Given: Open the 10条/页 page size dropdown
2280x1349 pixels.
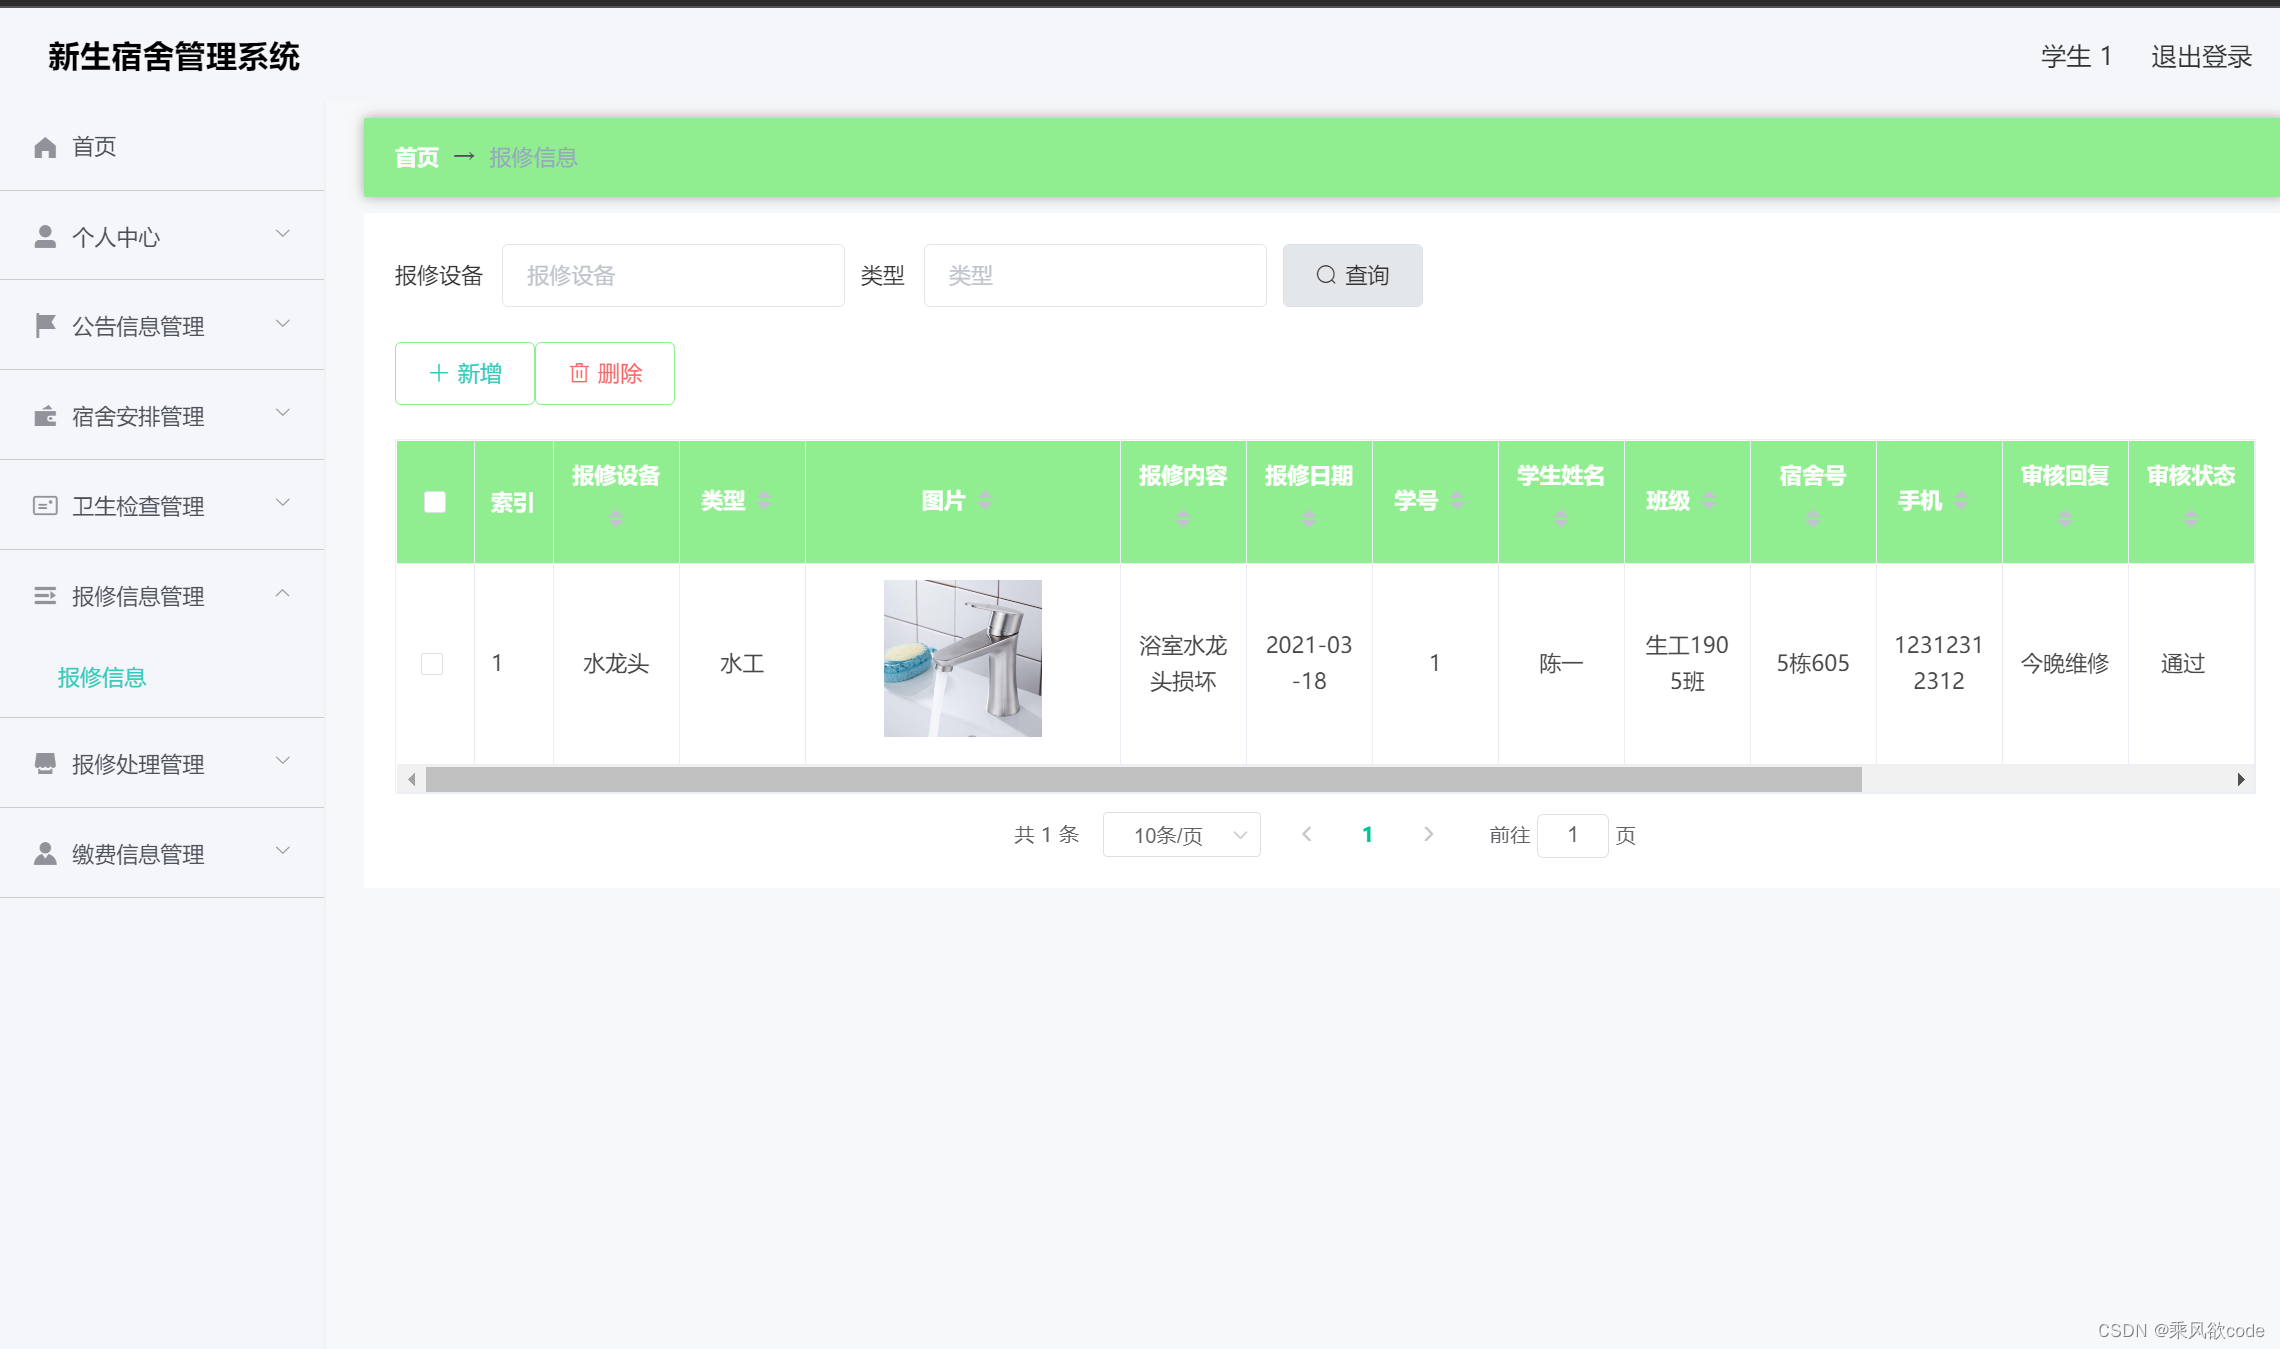Looking at the screenshot, I should [x=1181, y=835].
